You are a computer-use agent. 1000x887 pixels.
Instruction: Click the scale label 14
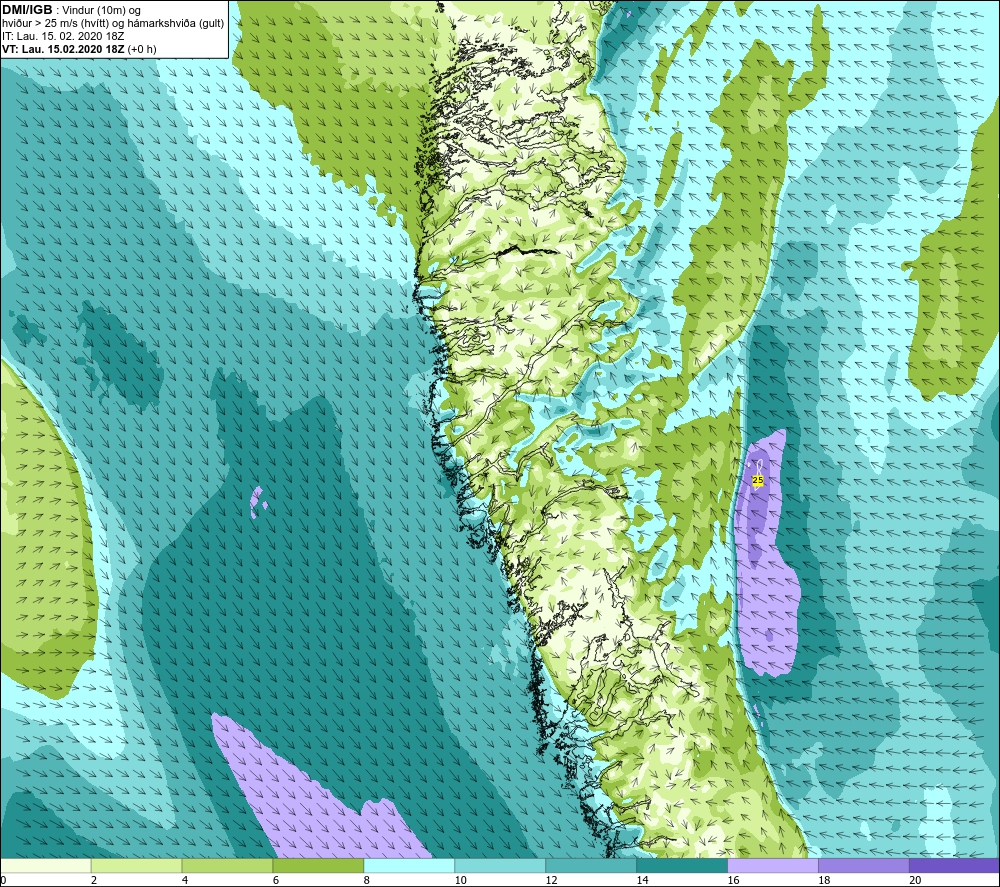(x=642, y=880)
